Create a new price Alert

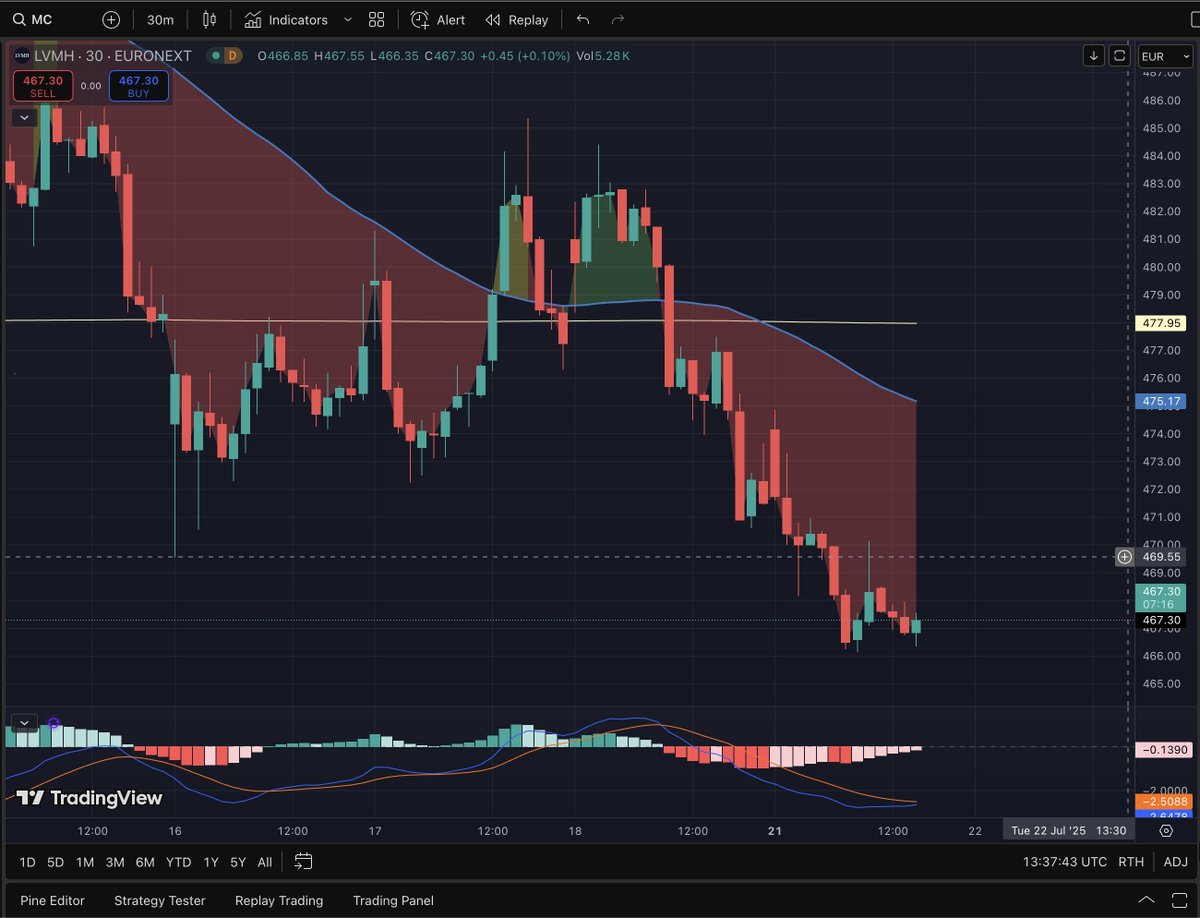(438, 20)
